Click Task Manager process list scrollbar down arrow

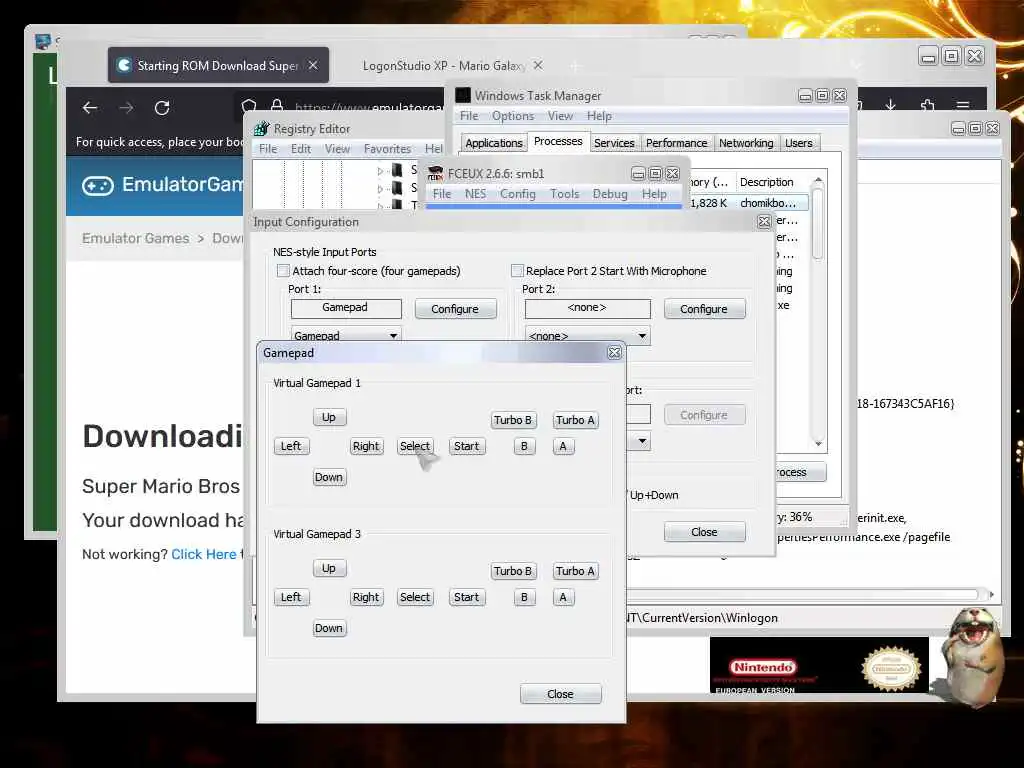(x=818, y=443)
